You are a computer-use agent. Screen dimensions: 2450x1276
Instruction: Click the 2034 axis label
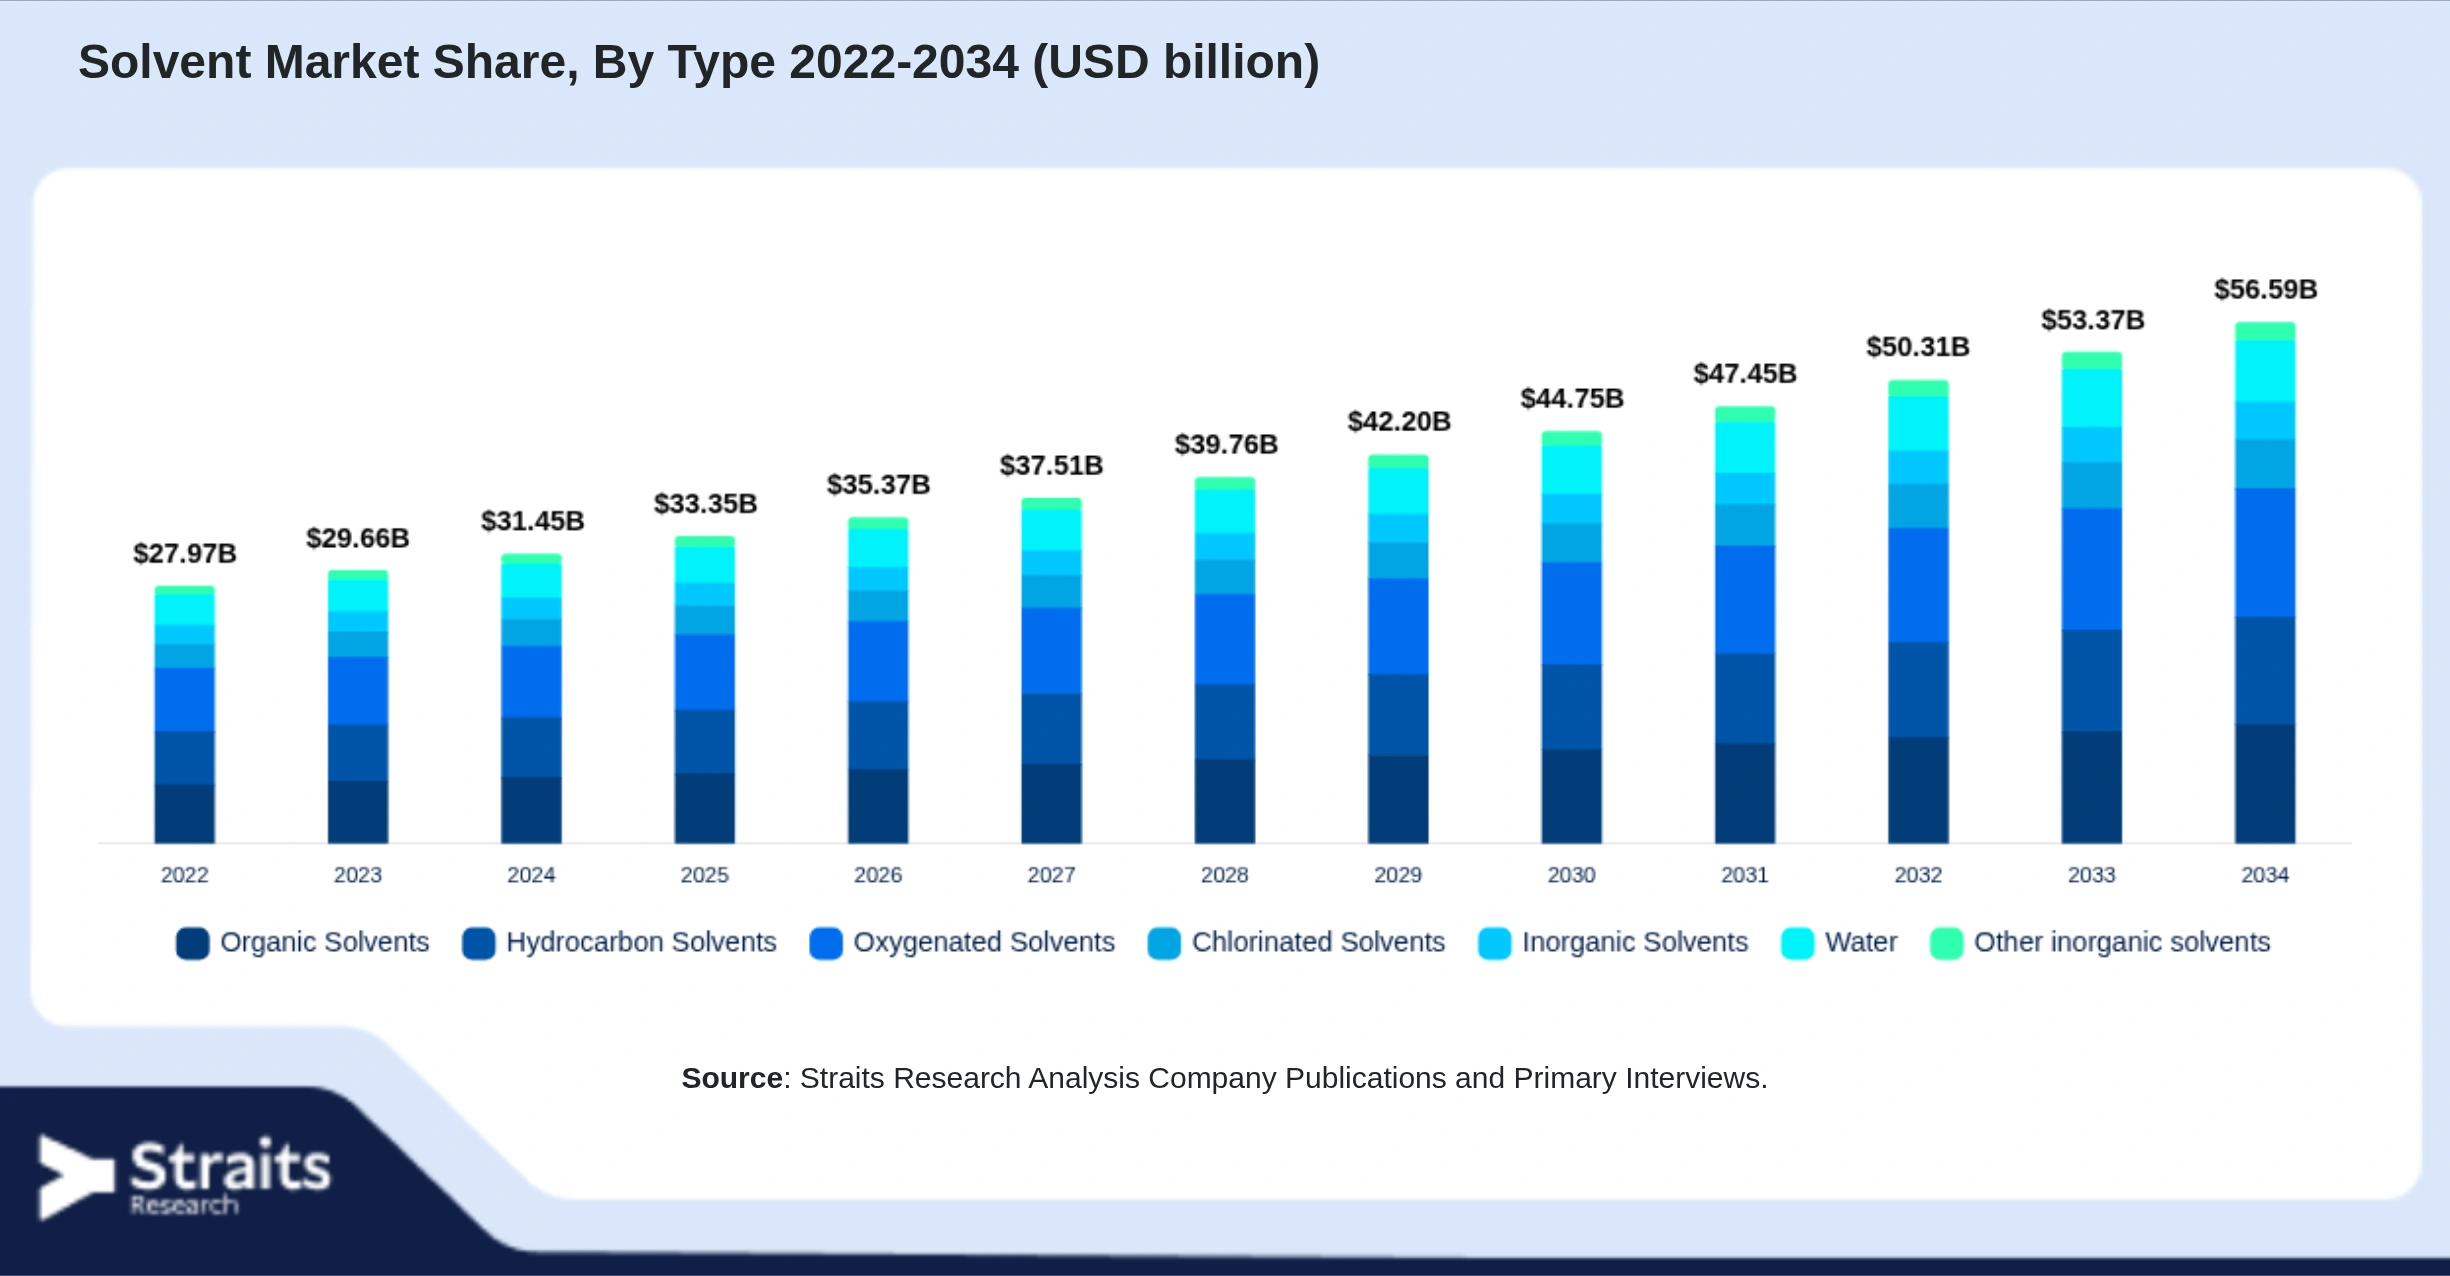coord(2265,875)
